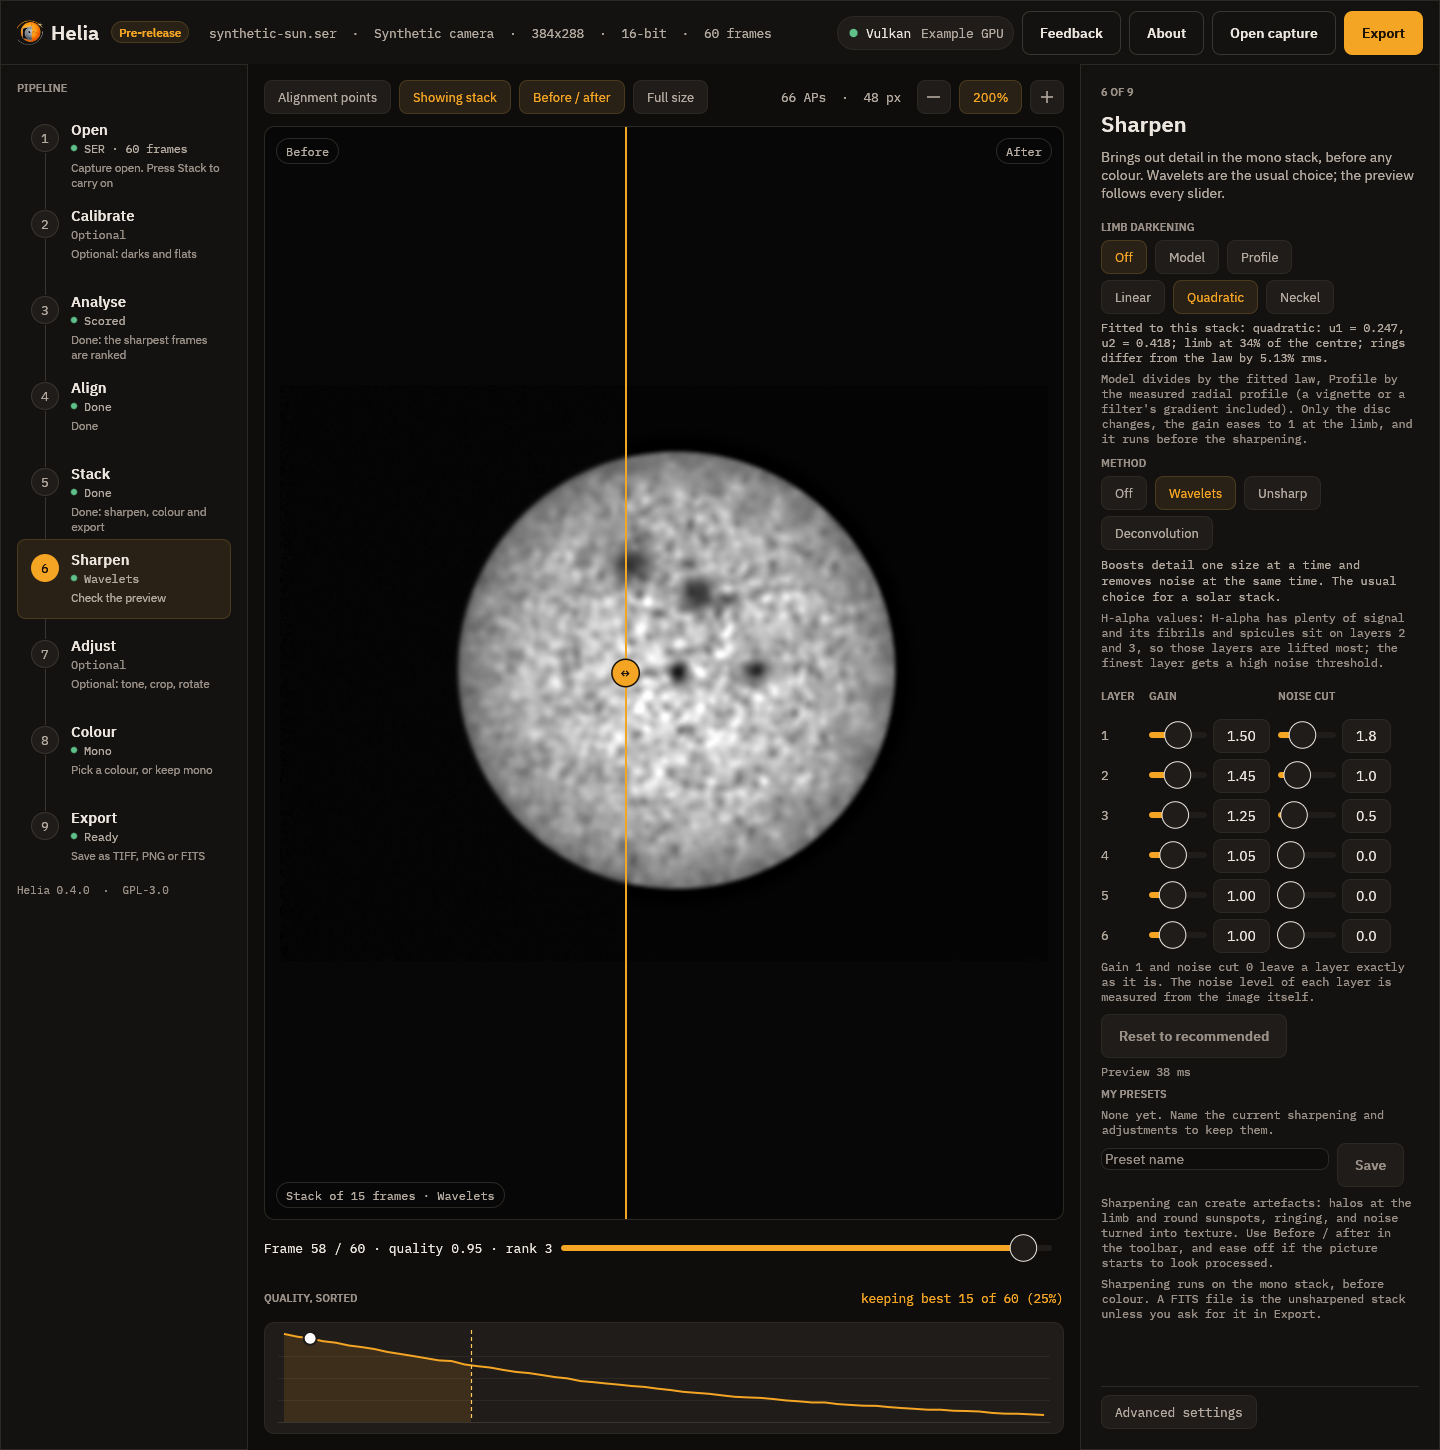This screenshot has height=1450, width=1440.
Task: Open the Sharpen pipeline step
Action: tap(124, 579)
